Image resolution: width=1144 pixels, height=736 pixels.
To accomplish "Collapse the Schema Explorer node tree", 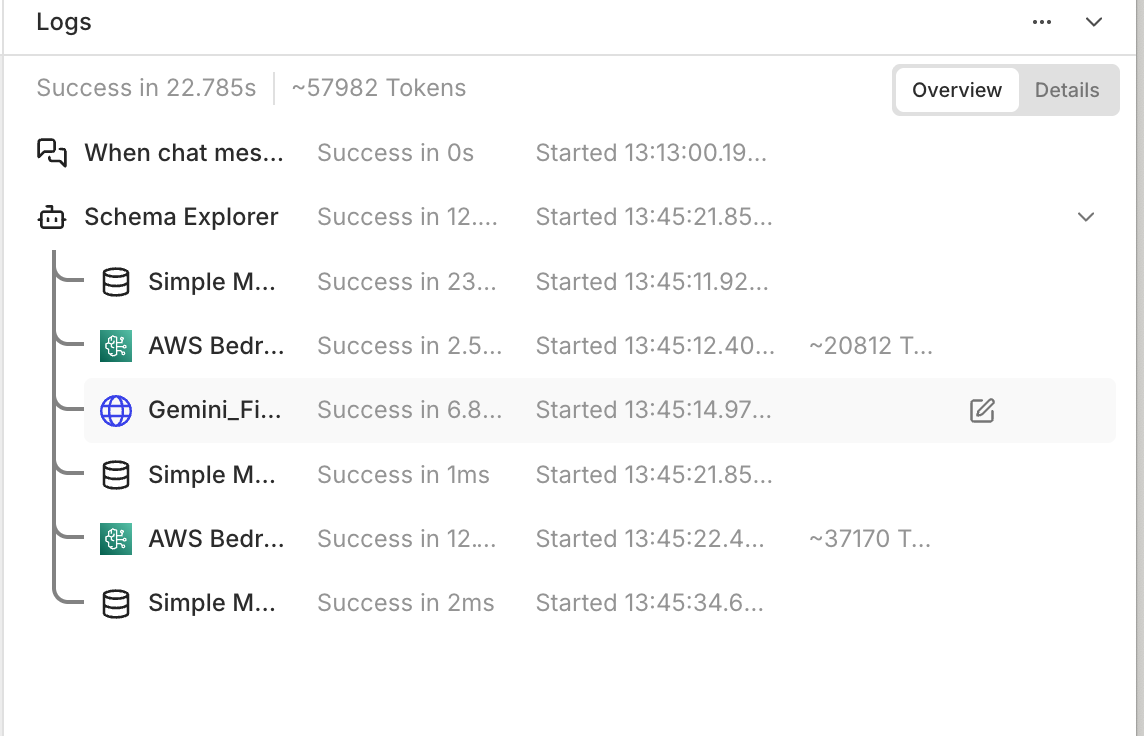I will pos(1086,217).
